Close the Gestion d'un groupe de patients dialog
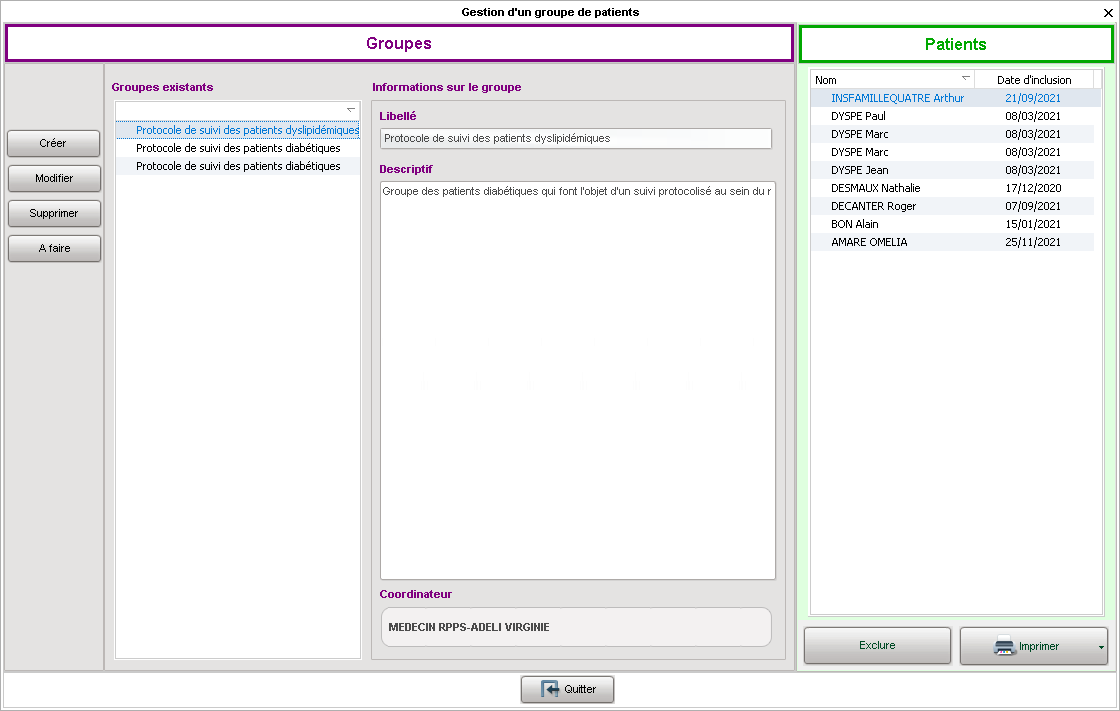Image resolution: width=1120 pixels, height=711 pixels. point(1107,13)
